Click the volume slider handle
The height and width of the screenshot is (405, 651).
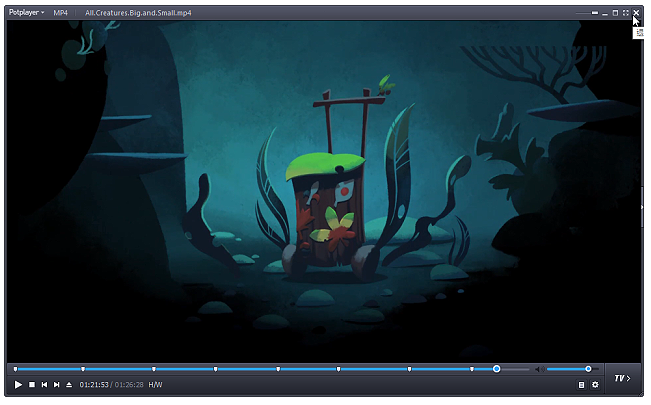click(588, 369)
